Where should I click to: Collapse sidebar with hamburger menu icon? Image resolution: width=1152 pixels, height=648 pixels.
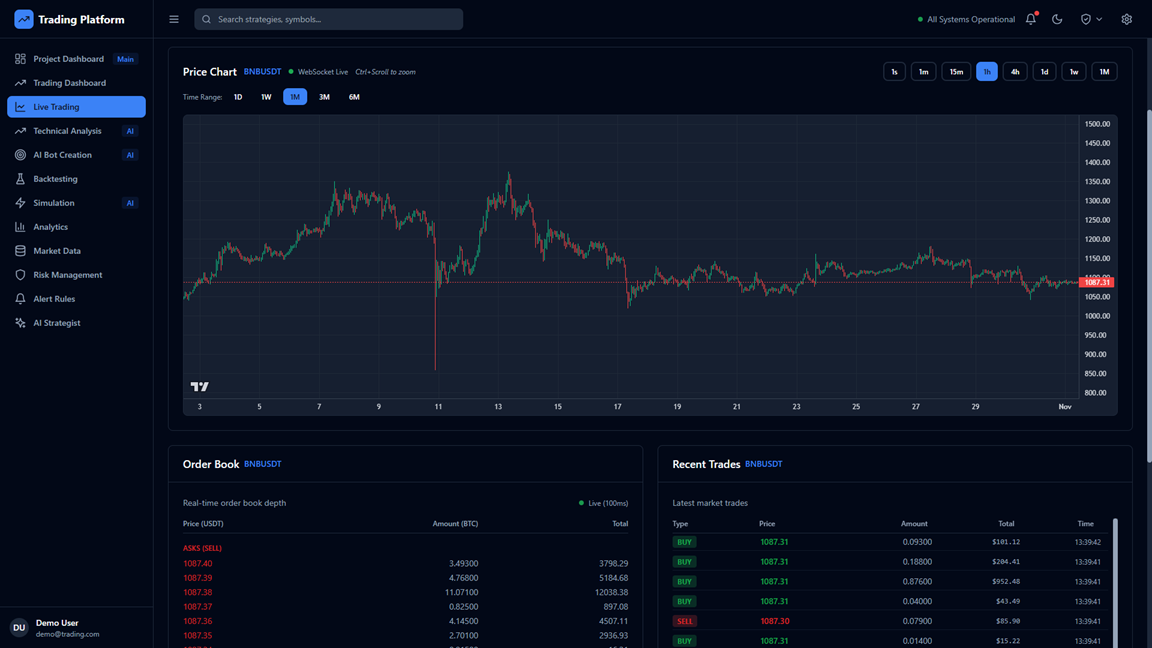174,19
